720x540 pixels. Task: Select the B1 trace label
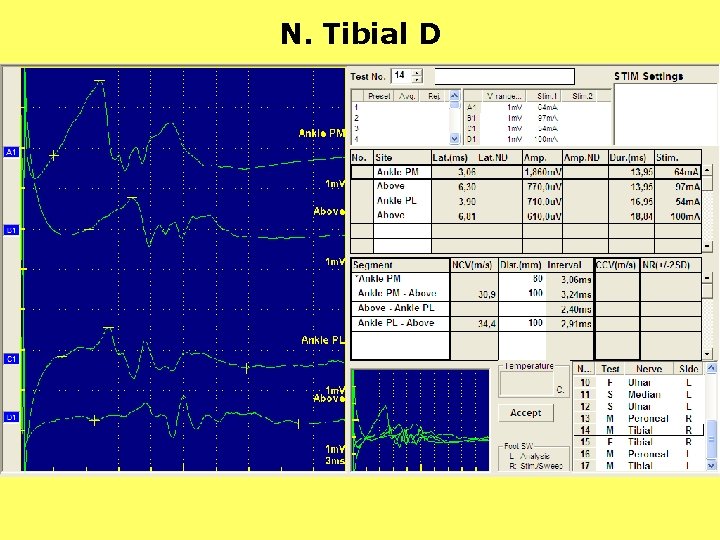[11, 230]
